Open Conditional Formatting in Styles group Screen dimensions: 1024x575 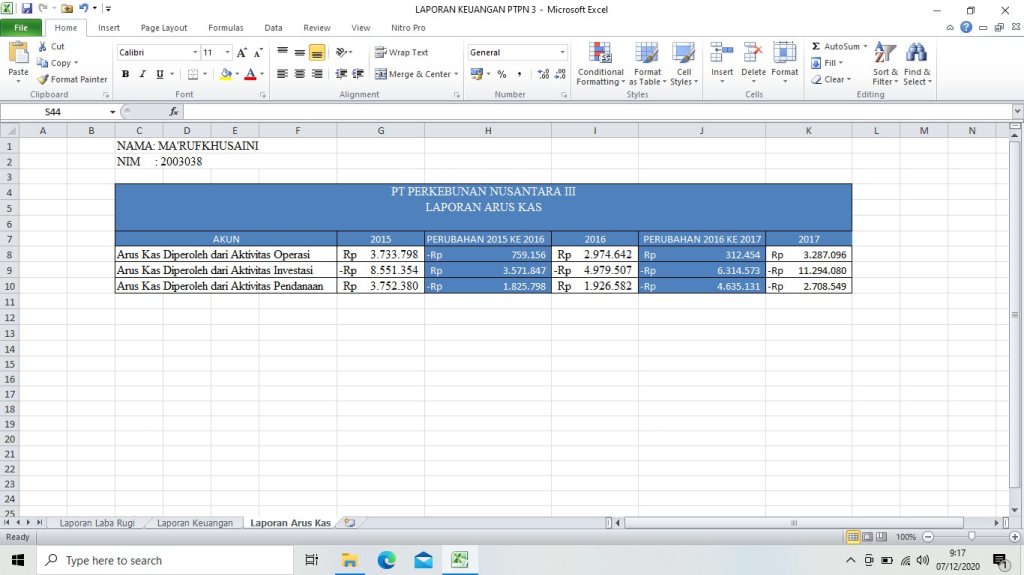tap(600, 64)
